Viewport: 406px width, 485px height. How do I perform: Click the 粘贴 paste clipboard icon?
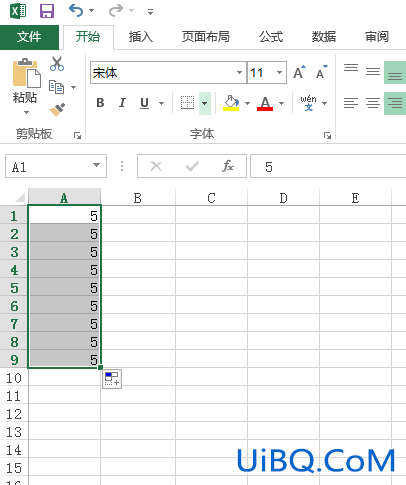pyautogui.click(x=26, y=73)
